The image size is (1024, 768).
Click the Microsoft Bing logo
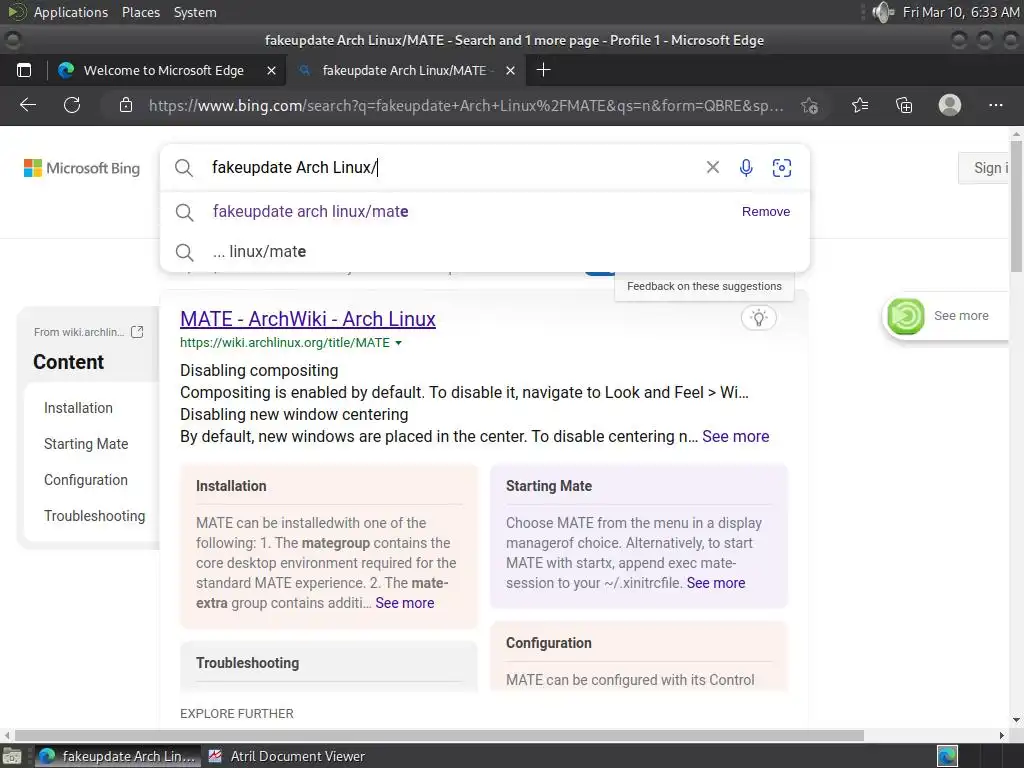point(82,168)
